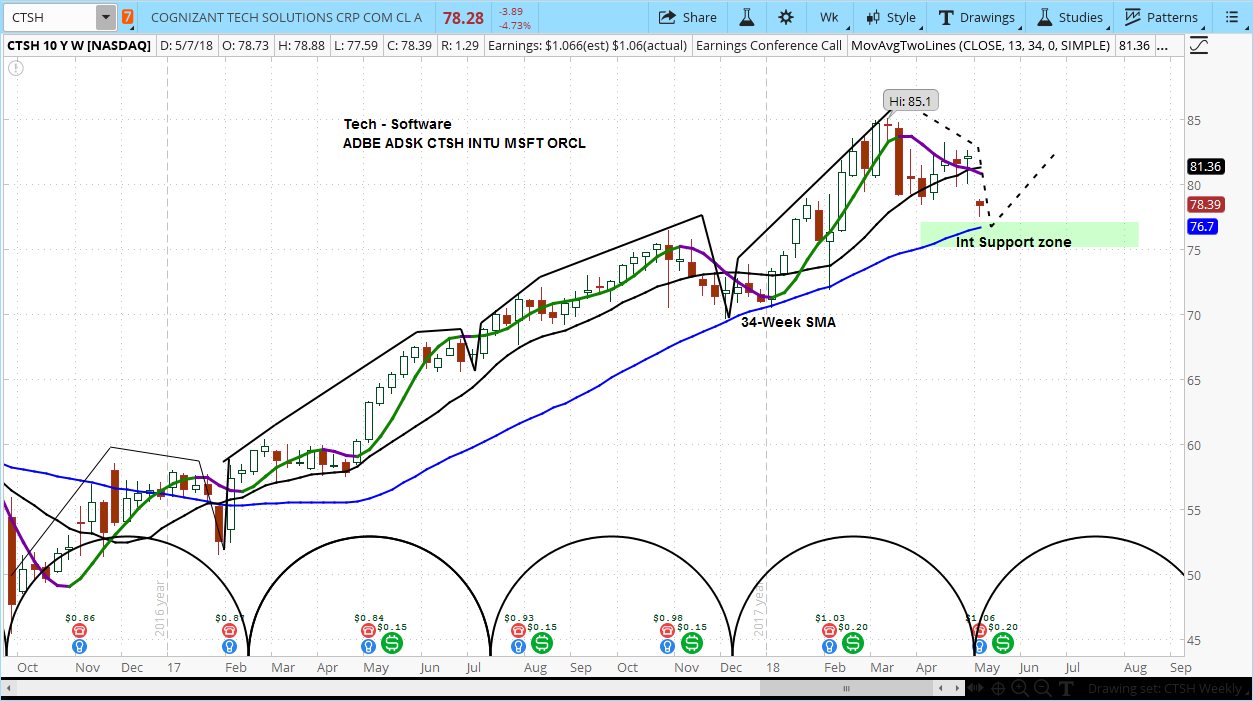This screenshot has height=701, width=1253.
Task: Click the 81.36 price axis label
Action: pos(1206,167)
